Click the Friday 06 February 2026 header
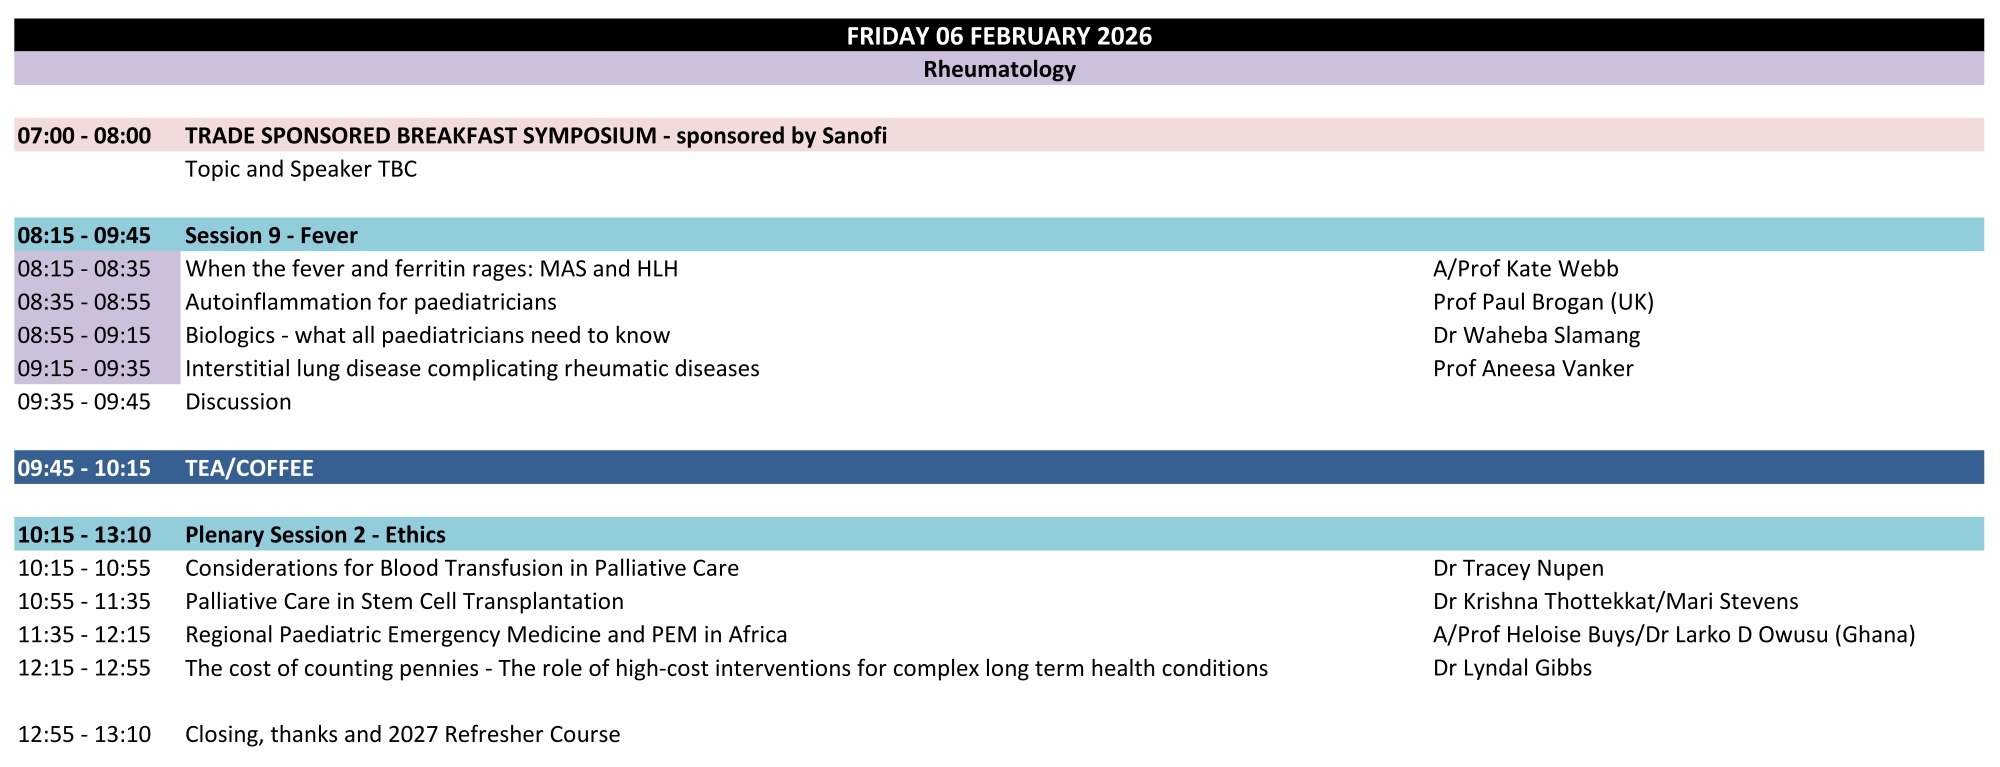 (x=999, y=36)
